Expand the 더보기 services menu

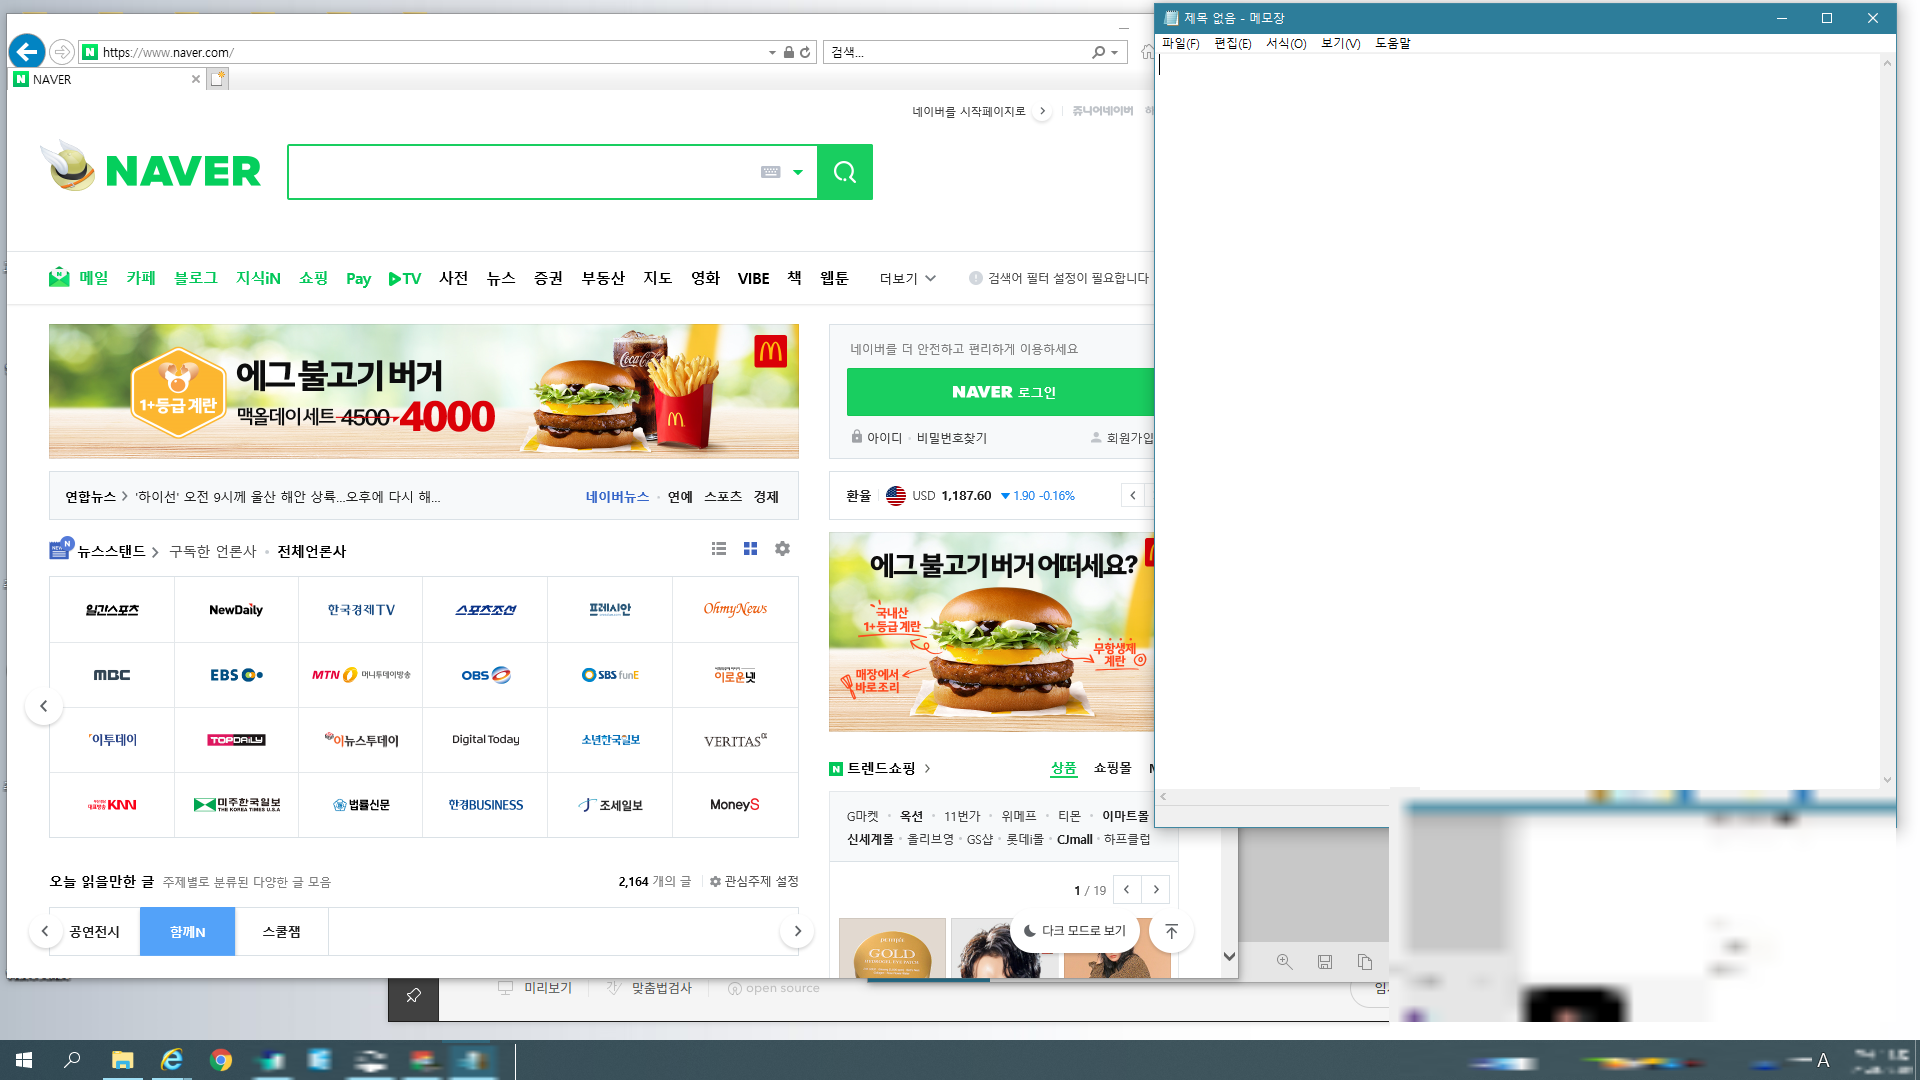(907, 278)
